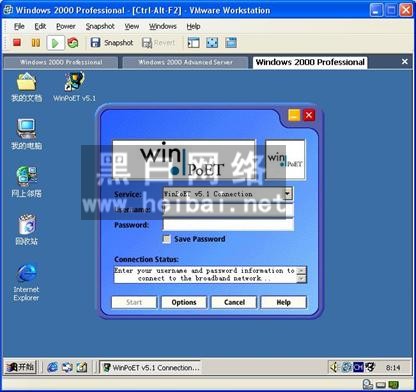Click the blue input method tray icon
416x392 pixels.
(x=358, y=367)
